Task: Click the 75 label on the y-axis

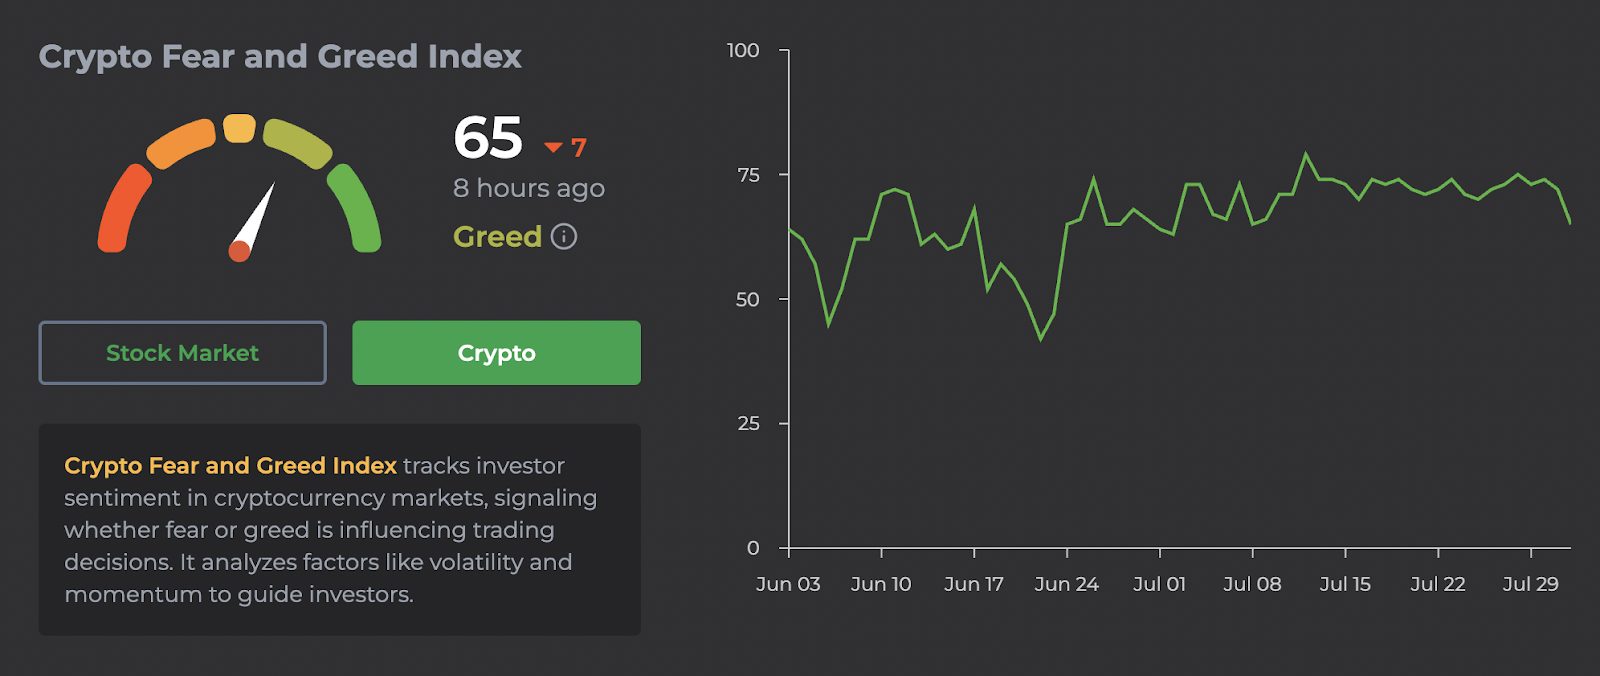Action: (x=748, y=175)
